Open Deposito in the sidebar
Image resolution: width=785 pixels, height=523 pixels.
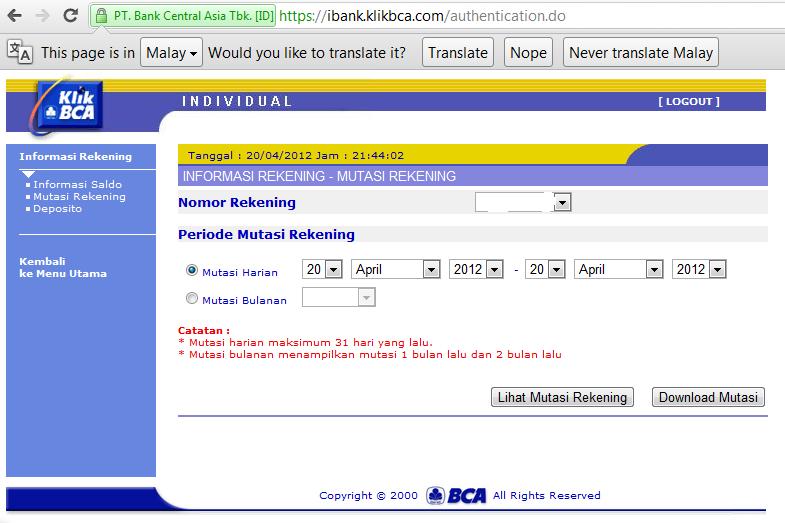(x=57, y=208)
